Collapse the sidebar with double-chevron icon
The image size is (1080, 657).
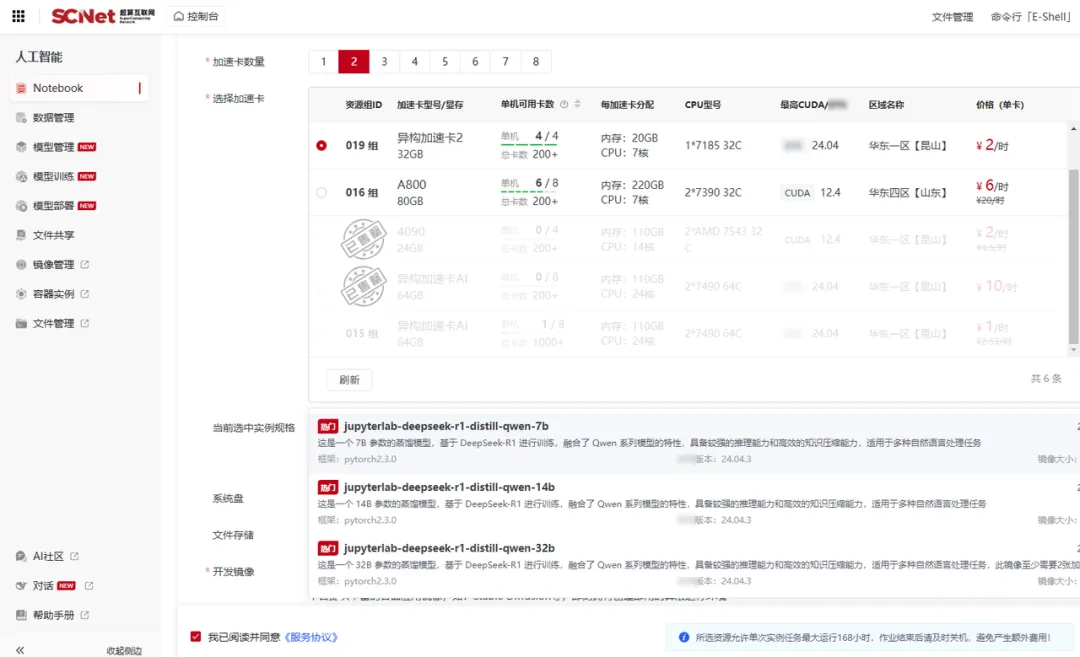point(20,650)
